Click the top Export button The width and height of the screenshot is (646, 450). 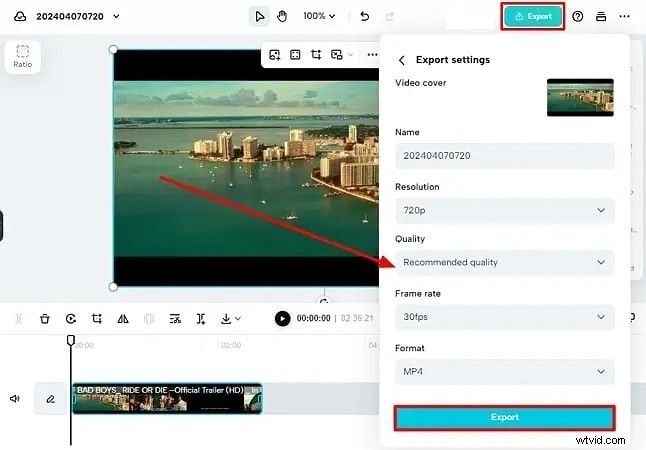click(x=533, y=16)
